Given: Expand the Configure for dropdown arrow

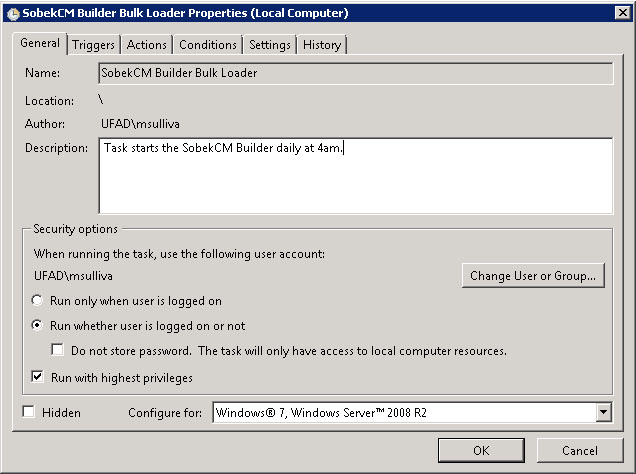Looking at the screenshot, I should [604, 412].
